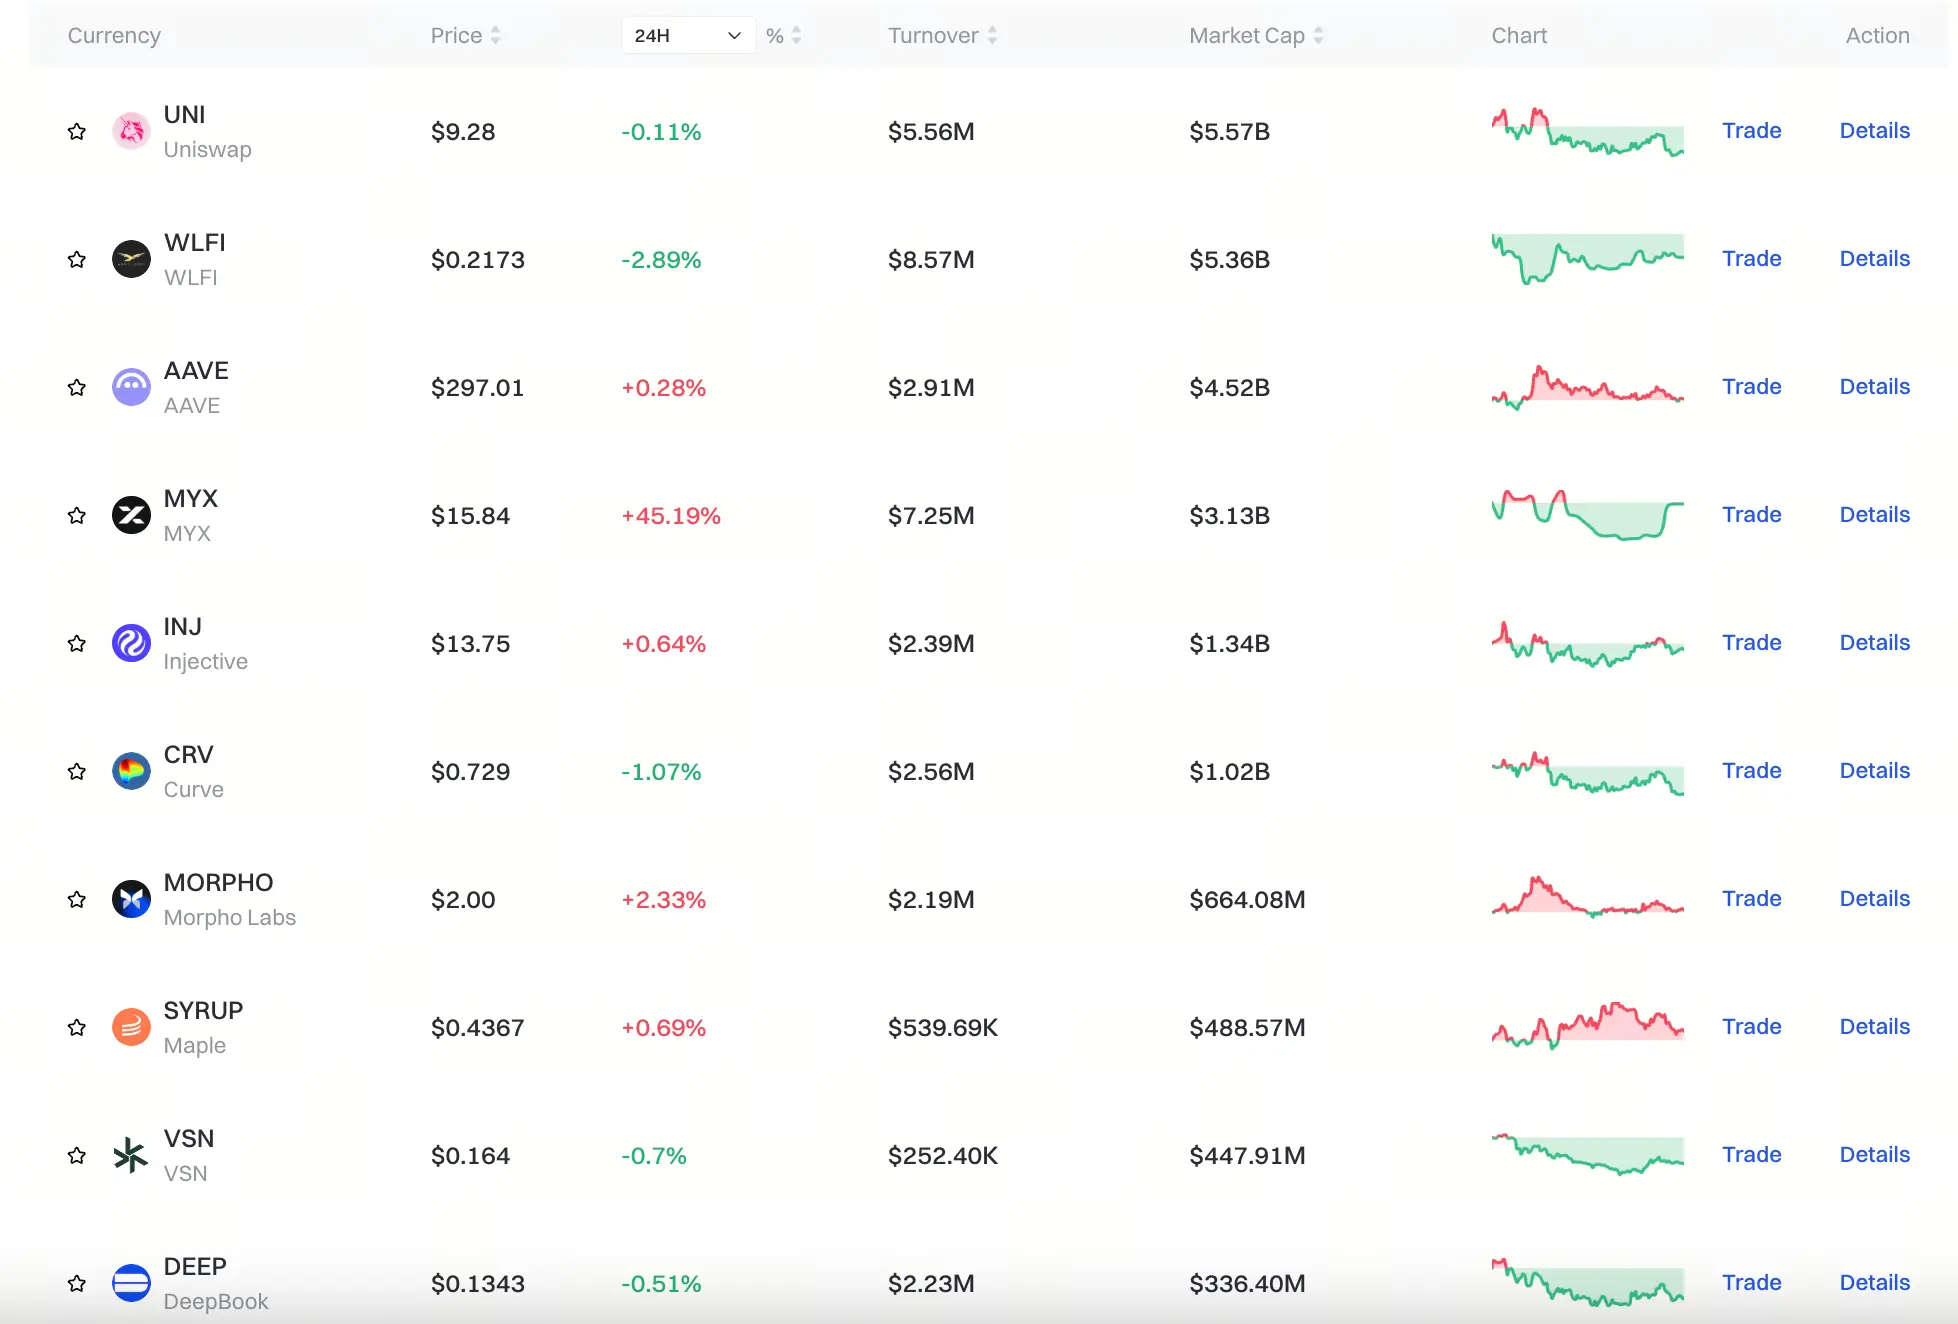This screenshot has width=1958, height=1324.
Task: Click UNI market cap $5.57B
Action: click(x=1229, y=132)
